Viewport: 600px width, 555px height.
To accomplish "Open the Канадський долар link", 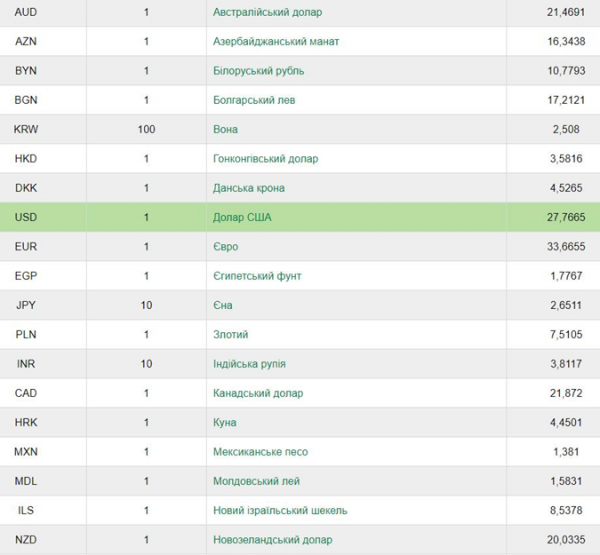I will click(x=258, y=393).
